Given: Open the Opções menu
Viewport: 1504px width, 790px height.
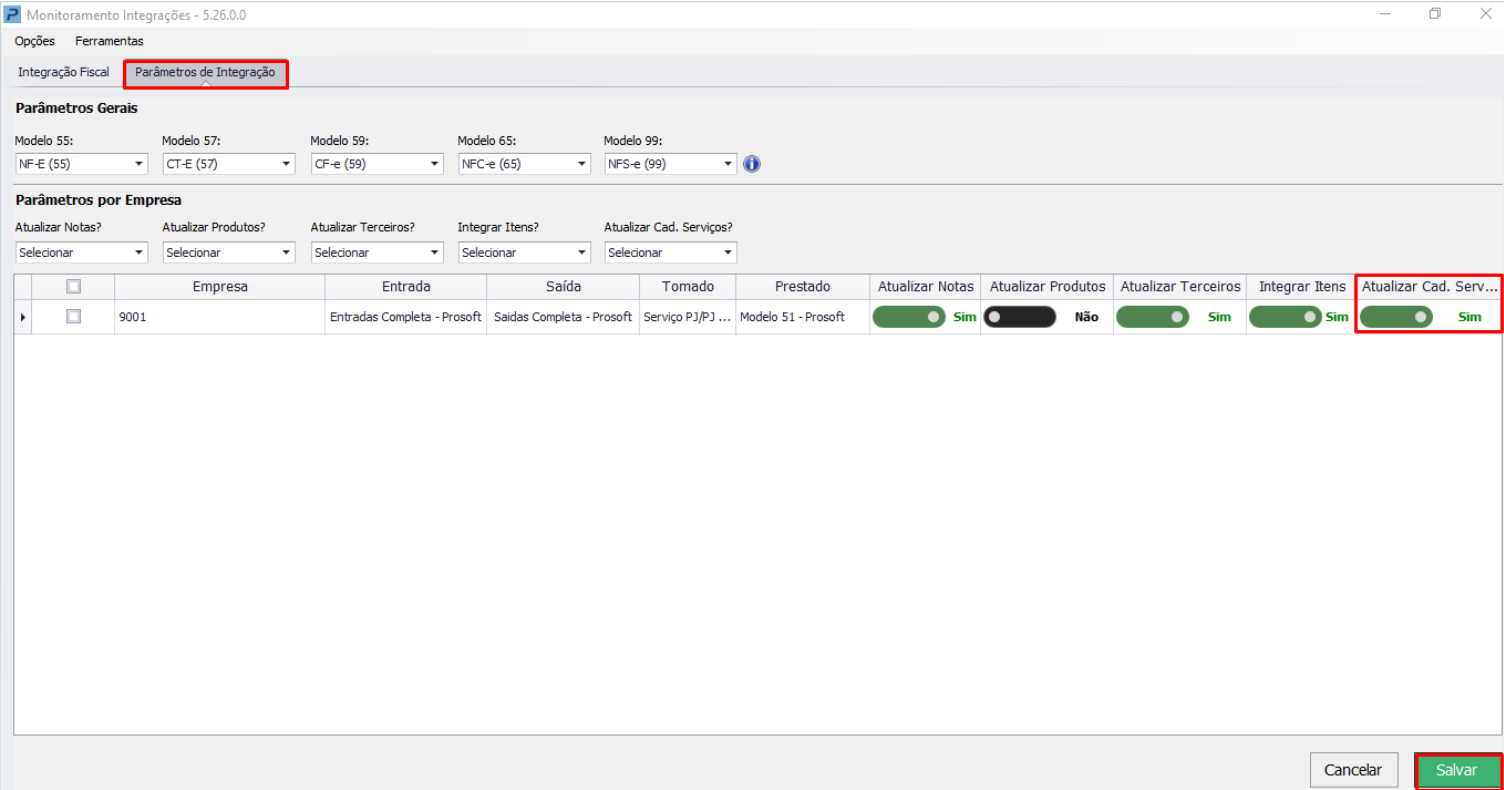Looking at the screenshot, I should pyautogui.click(x=35, y=41).
